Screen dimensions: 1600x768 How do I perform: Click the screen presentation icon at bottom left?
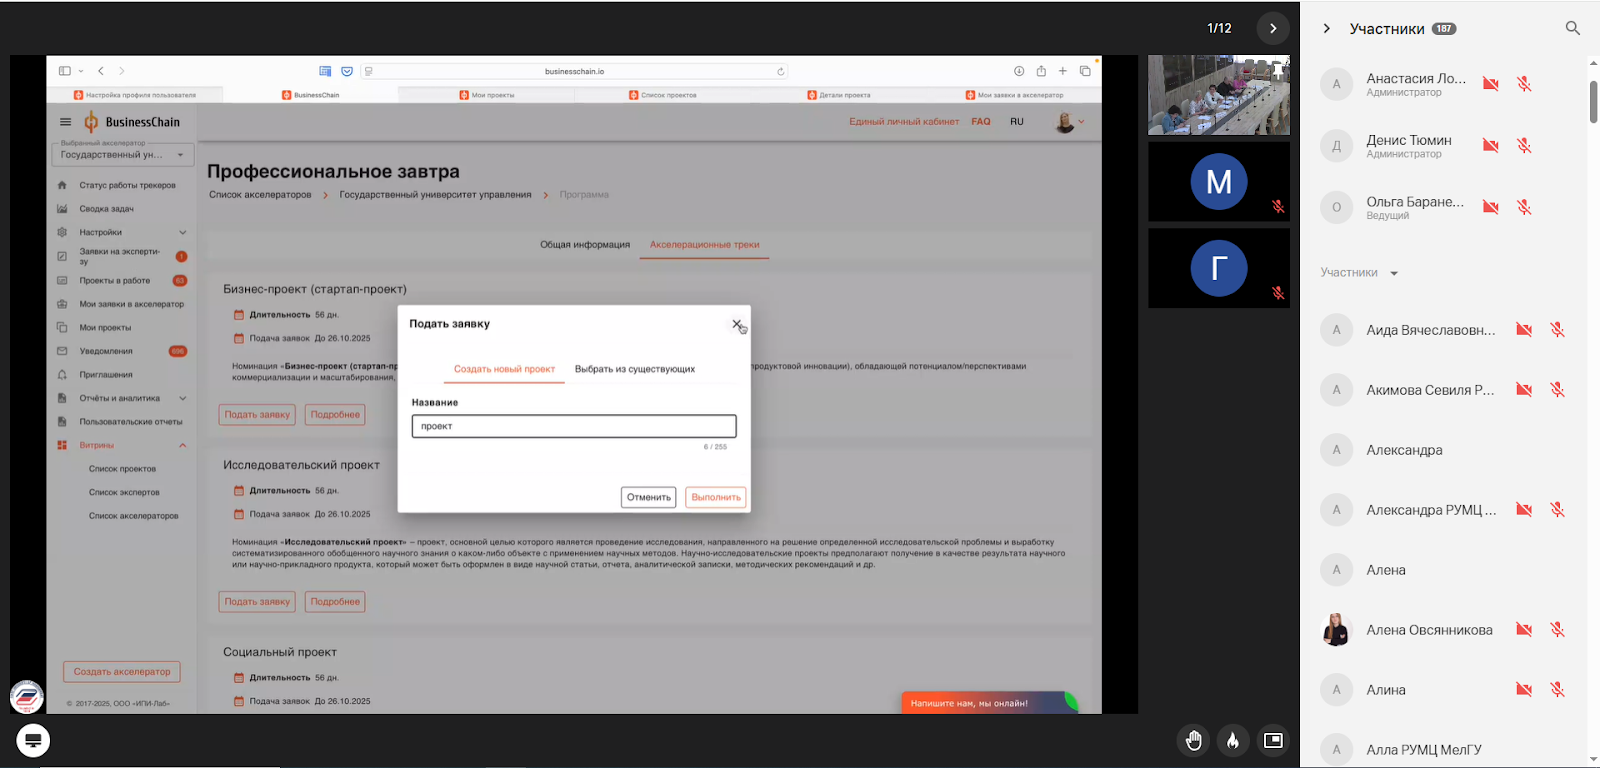pos(33,740)
